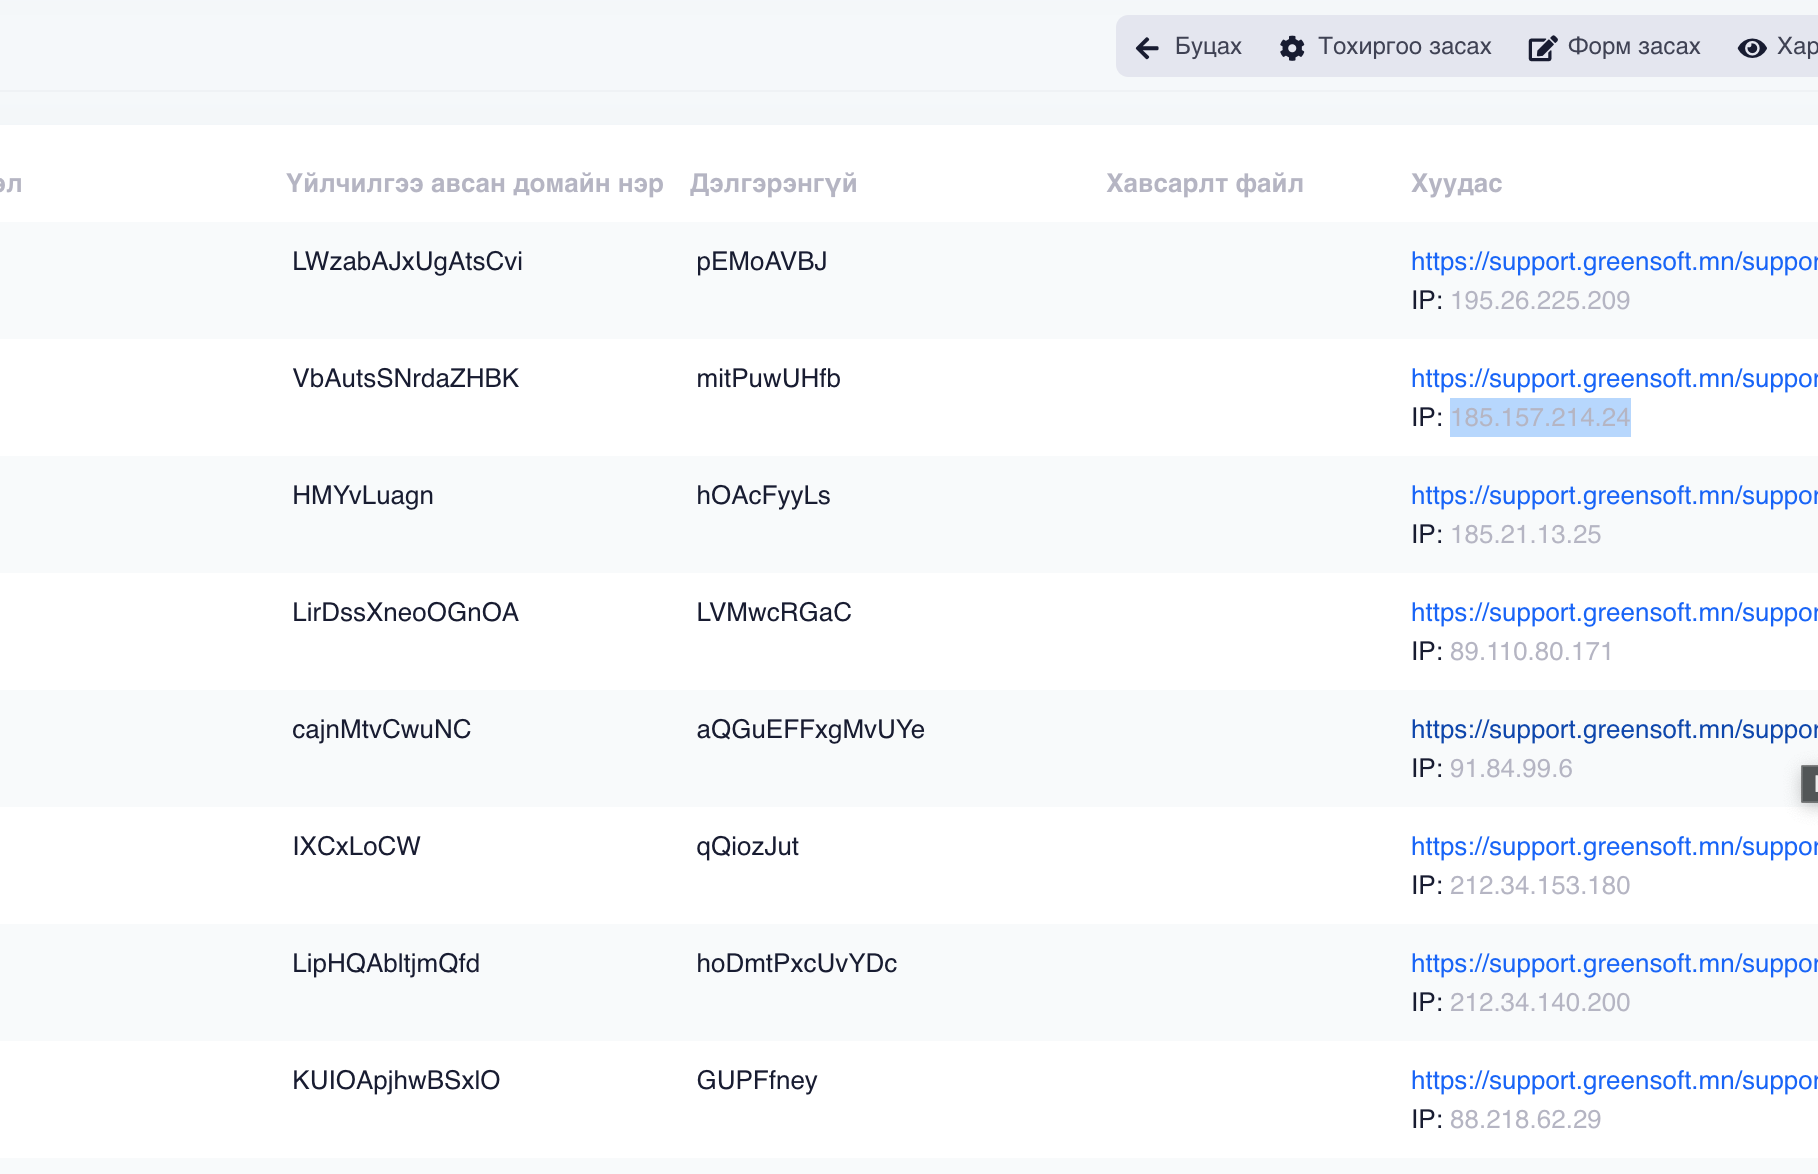Click the Дэлгэрэнгүй column header
The image size is (1818, 1174).
(x=773, y=183)
